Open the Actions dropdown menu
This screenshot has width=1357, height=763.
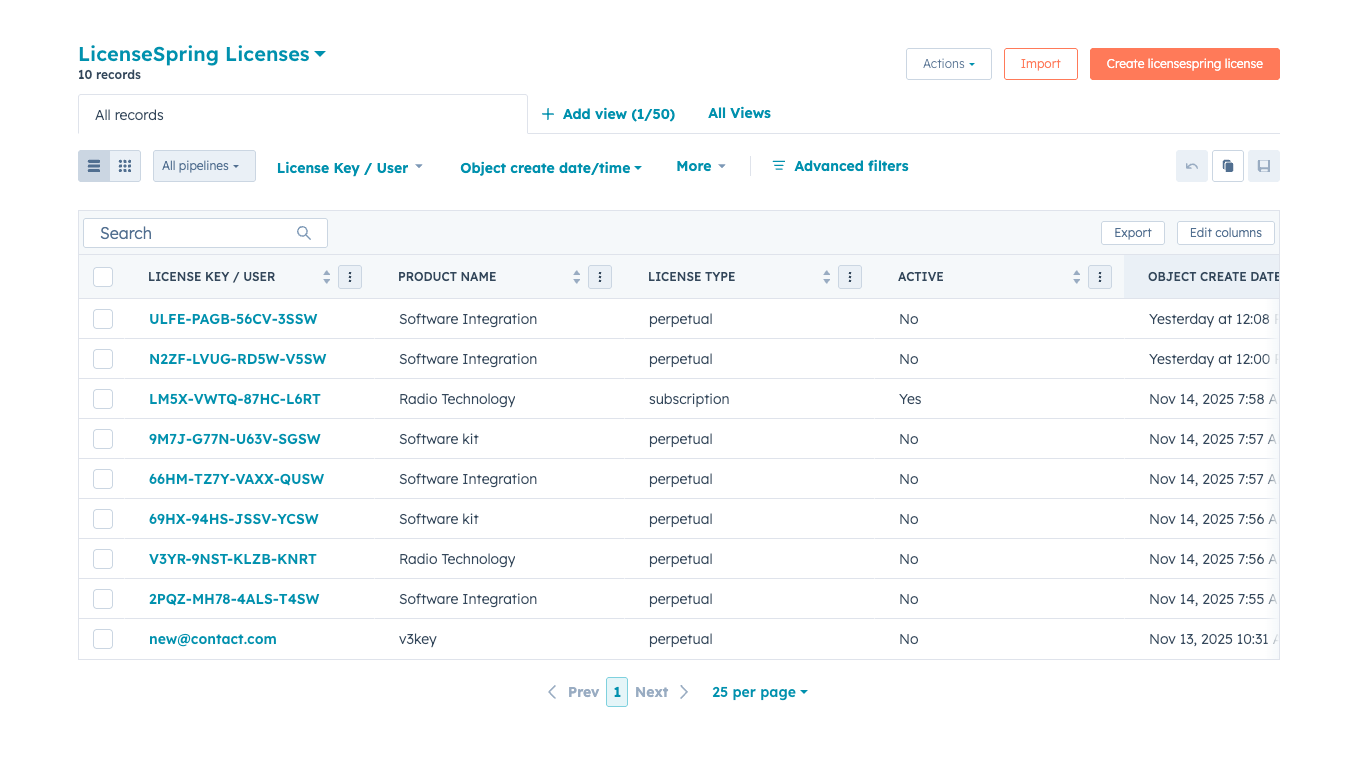point(948,64)
